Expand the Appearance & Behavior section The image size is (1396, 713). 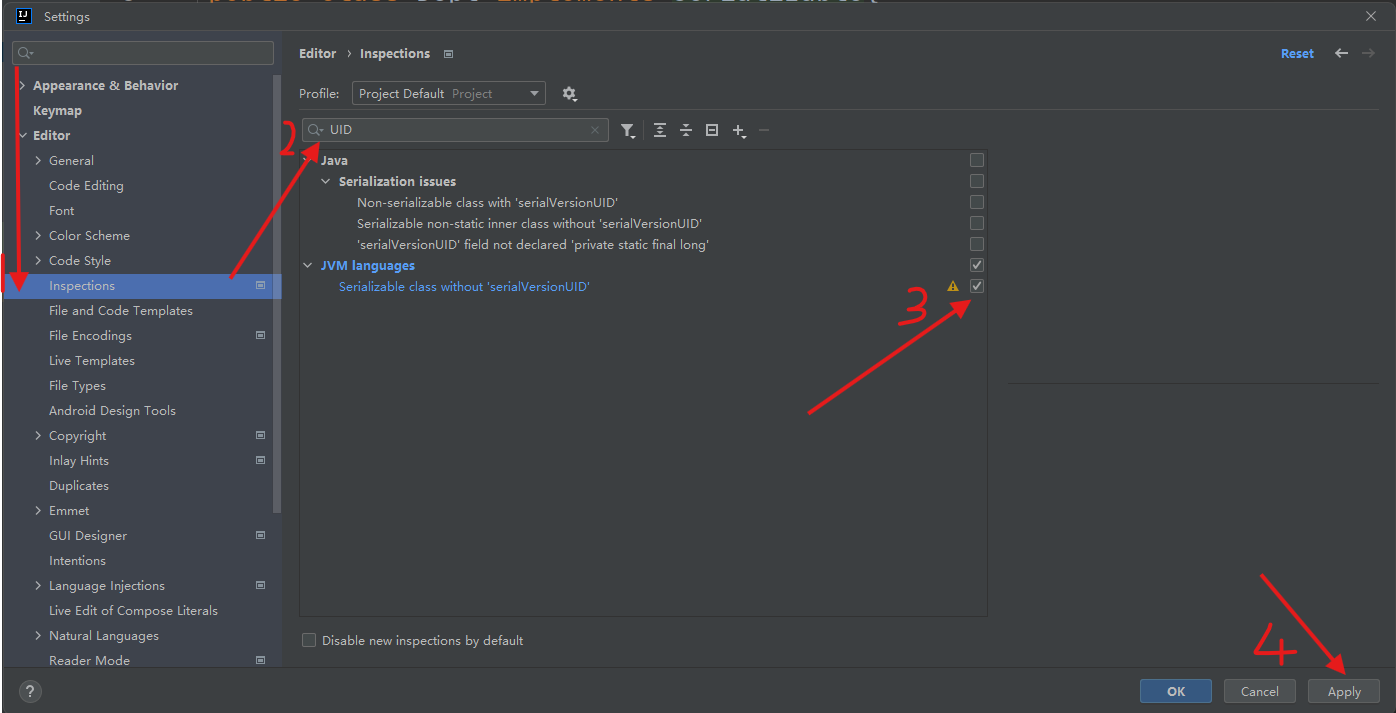[x=22, y=86]
